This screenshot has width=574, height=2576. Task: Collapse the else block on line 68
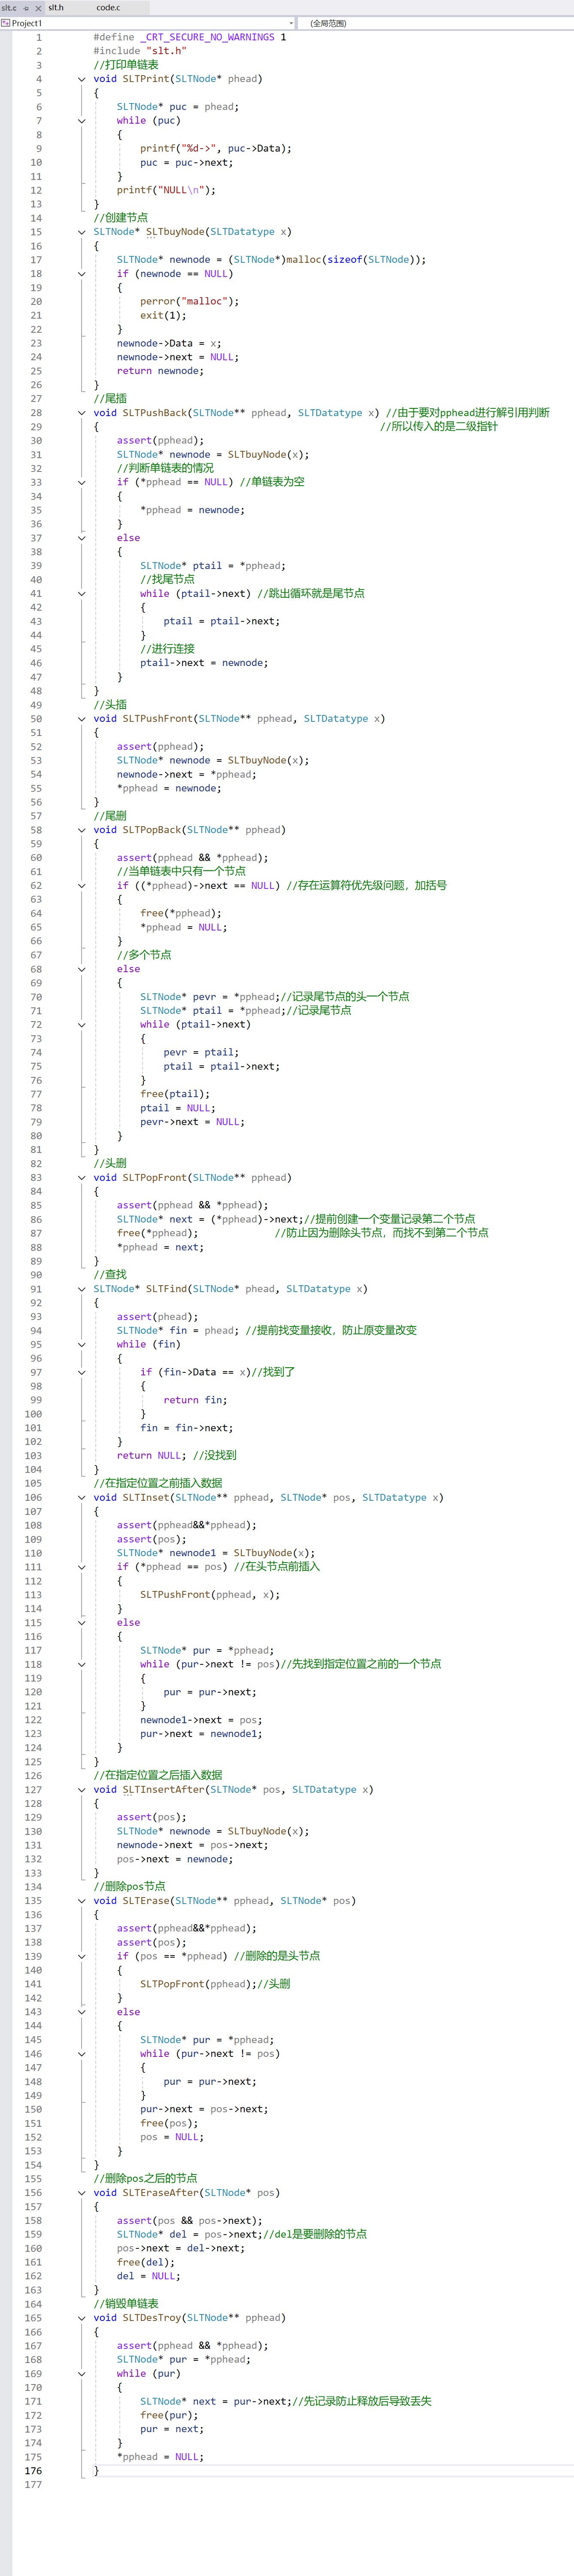82,969
